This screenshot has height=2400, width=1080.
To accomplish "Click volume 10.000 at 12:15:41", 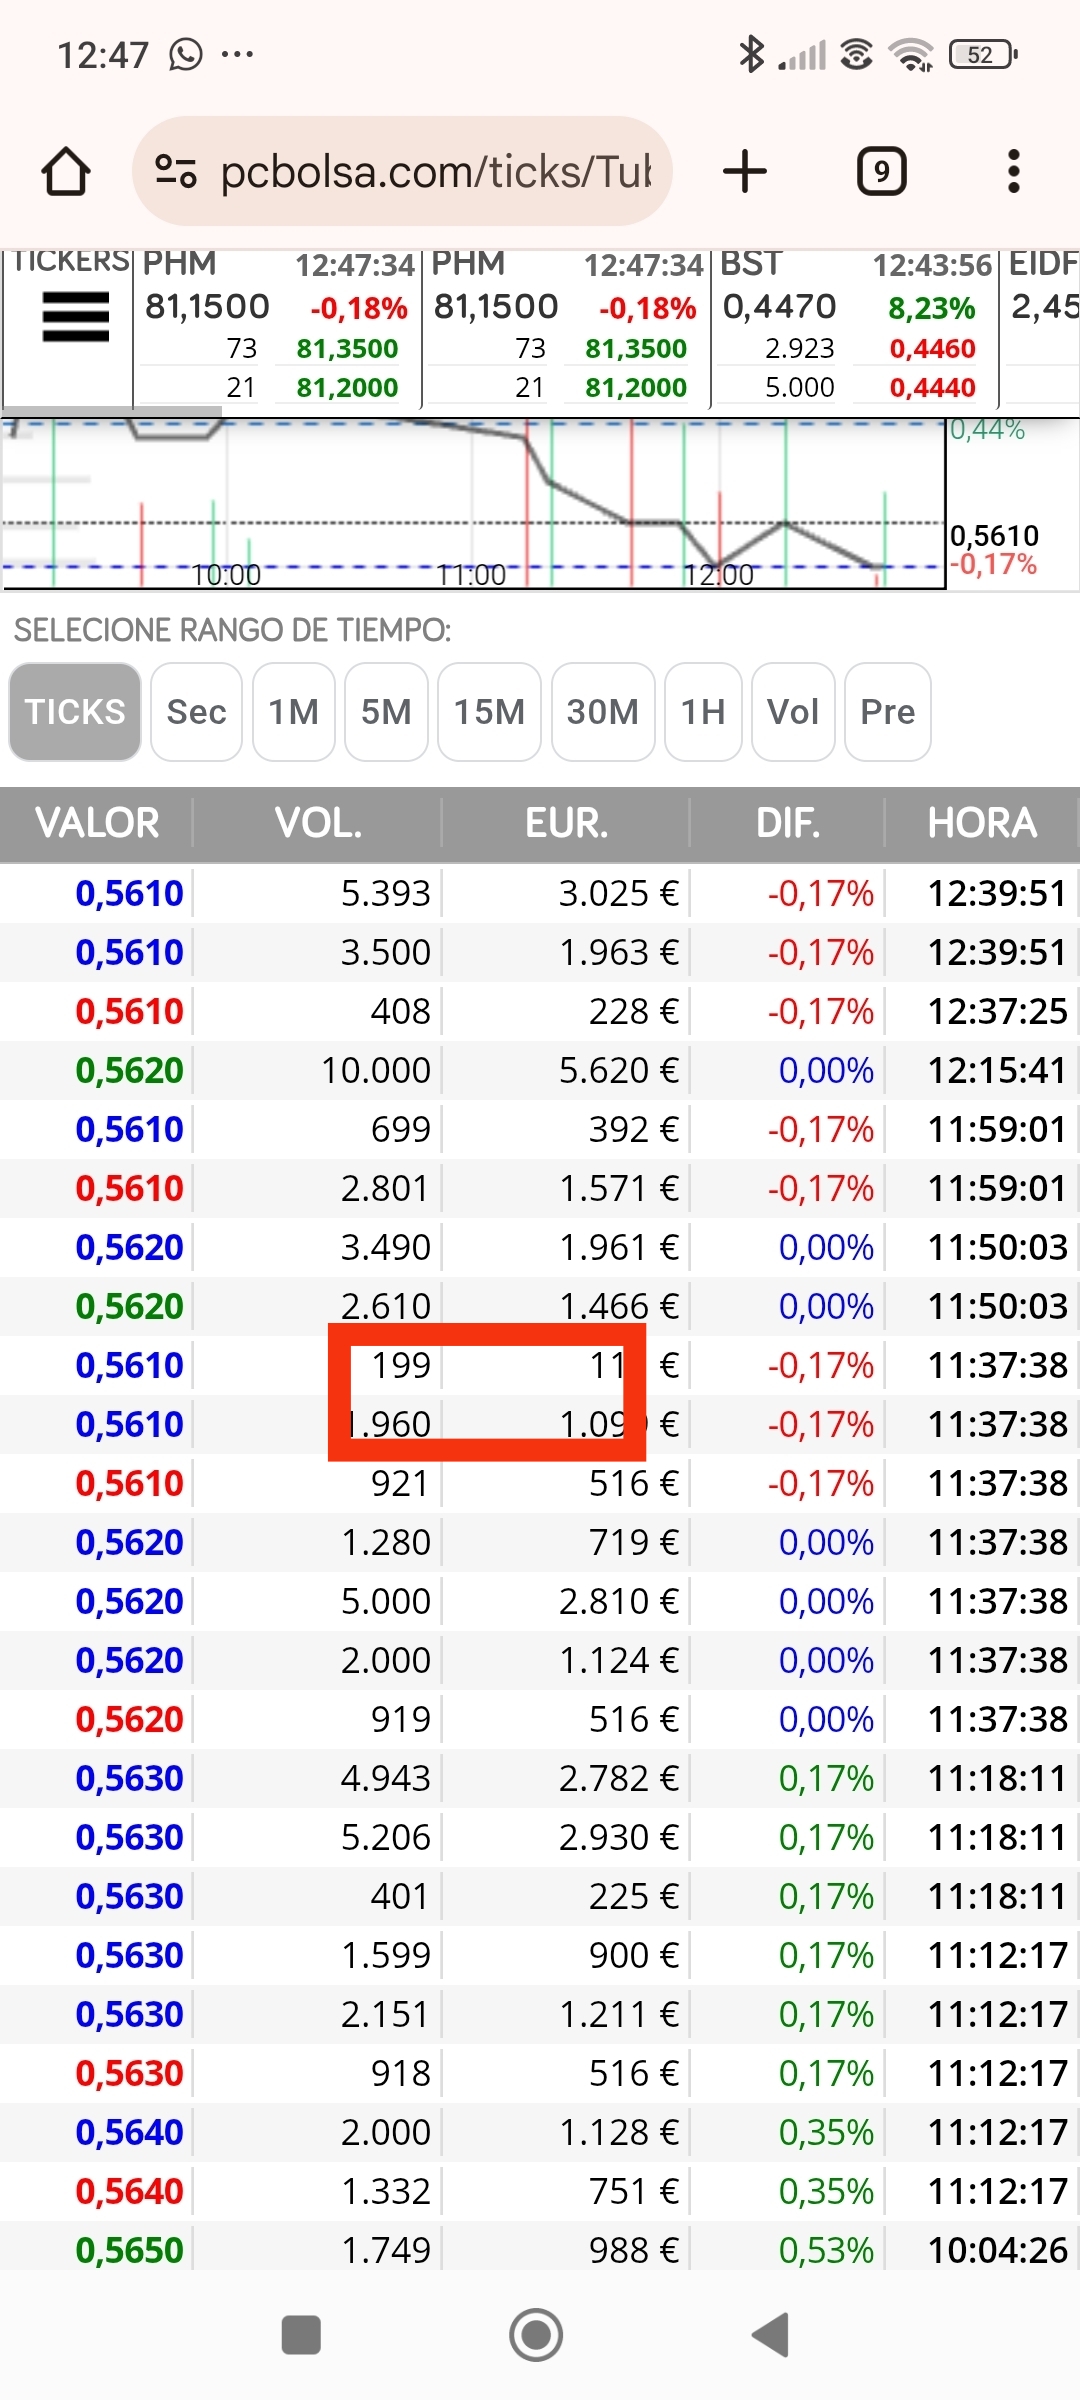I will 376,1070.
